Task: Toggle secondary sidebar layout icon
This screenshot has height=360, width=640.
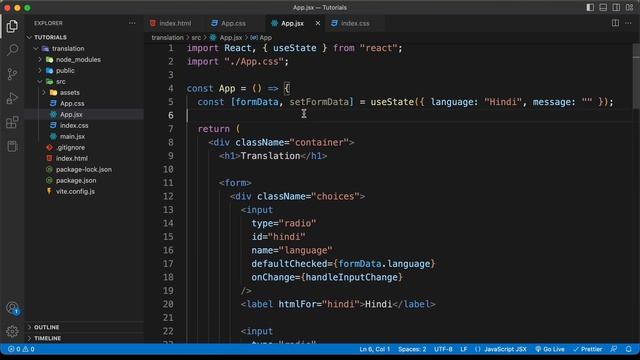Action: click(616, 7)
